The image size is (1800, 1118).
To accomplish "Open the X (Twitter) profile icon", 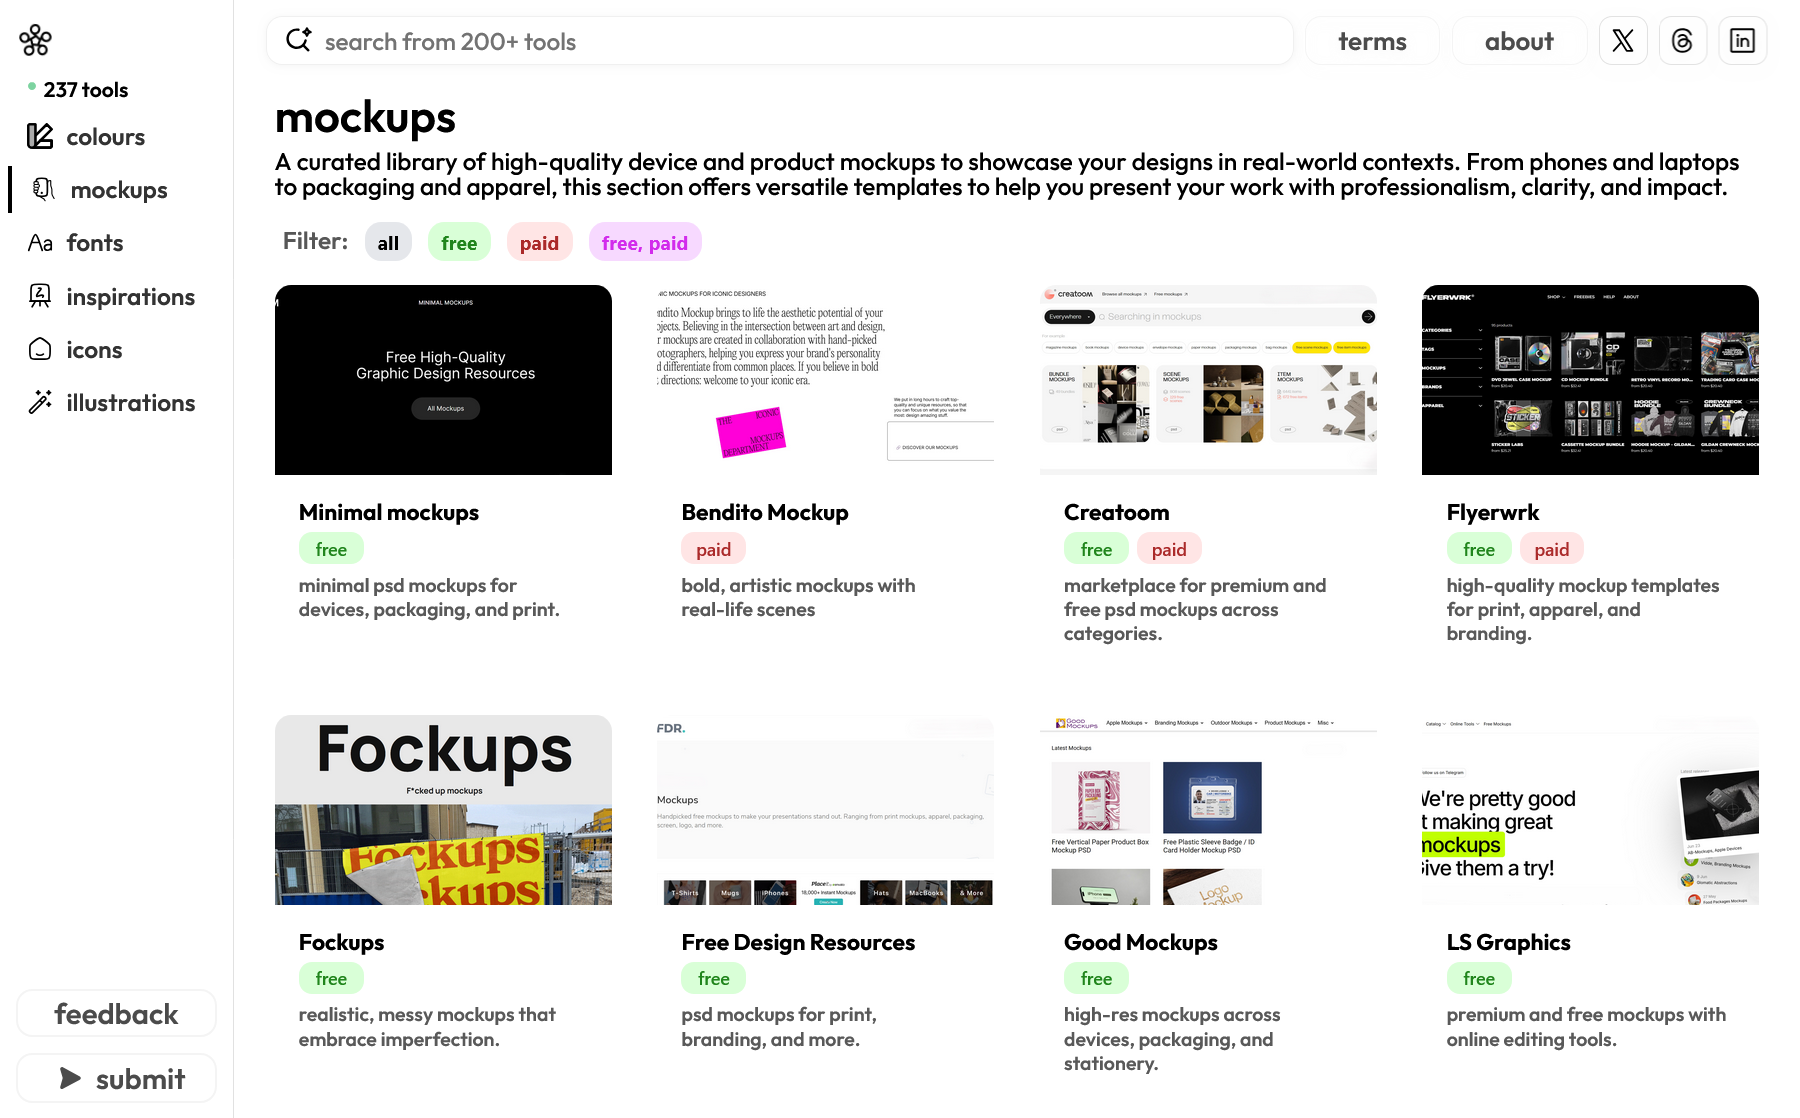I will coord(1622,40).
